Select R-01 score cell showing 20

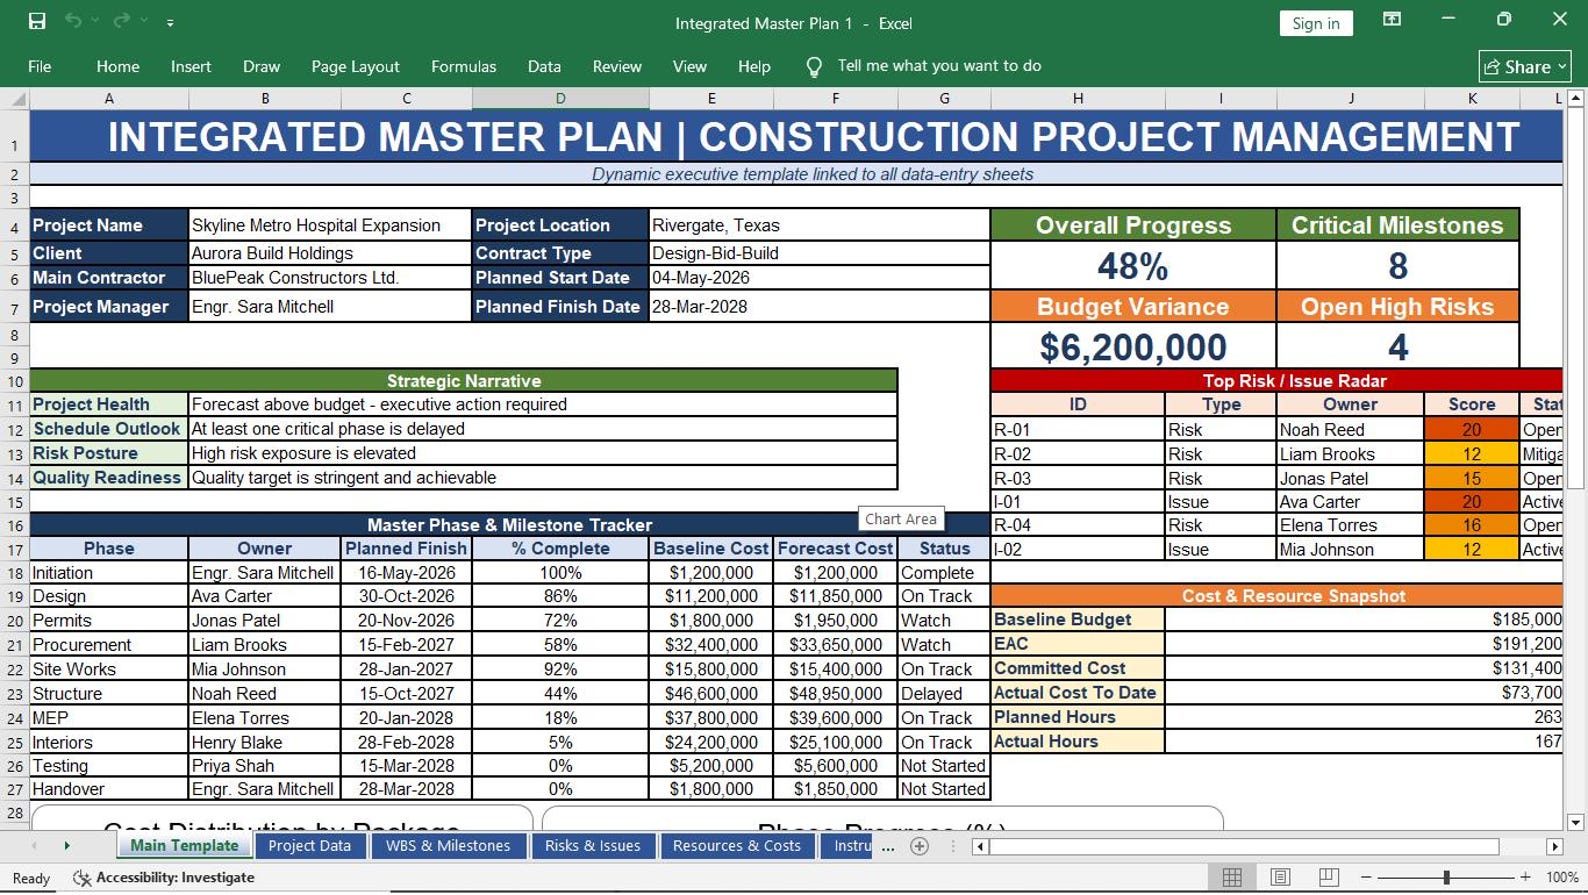point(1471,430)
